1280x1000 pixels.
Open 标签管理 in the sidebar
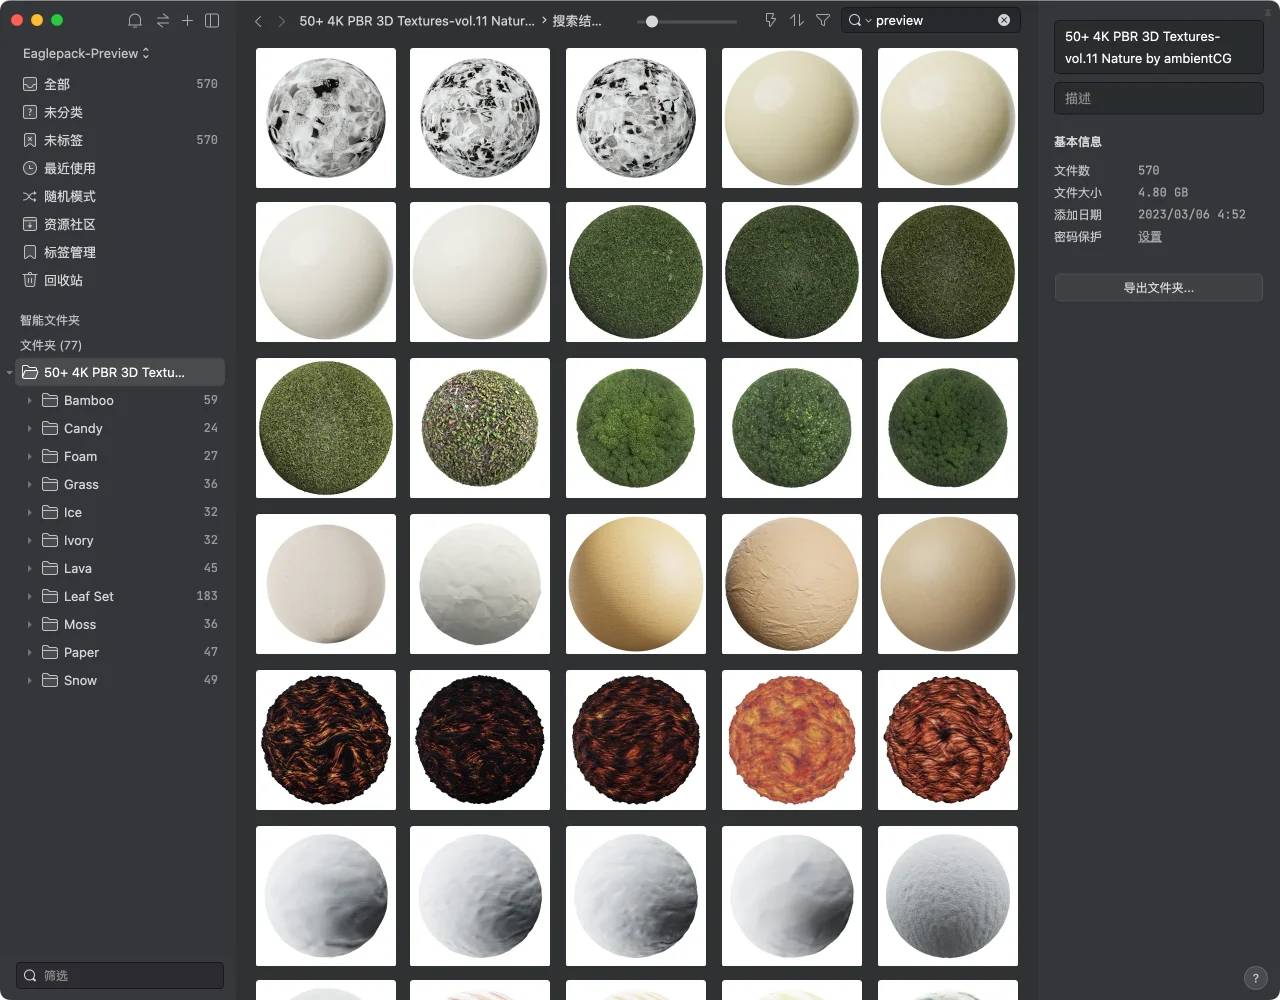pos(120,252)
